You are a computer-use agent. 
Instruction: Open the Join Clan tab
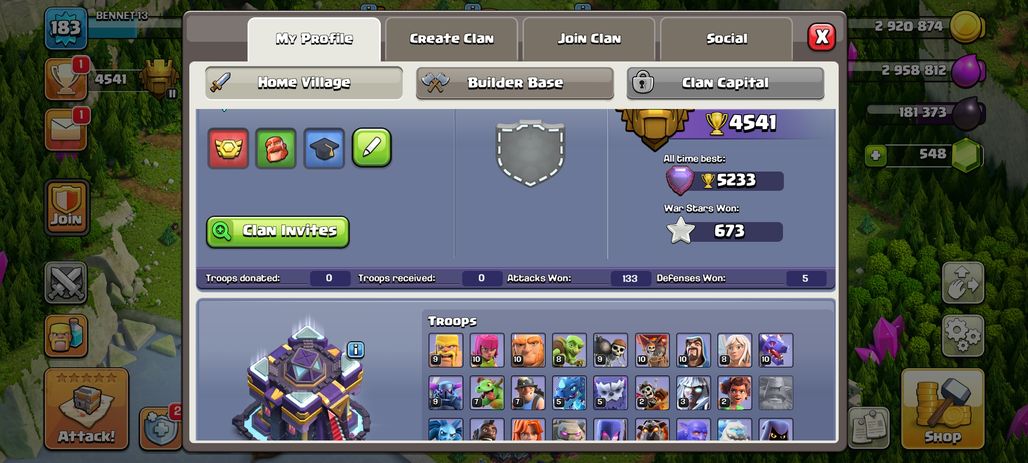589,39
